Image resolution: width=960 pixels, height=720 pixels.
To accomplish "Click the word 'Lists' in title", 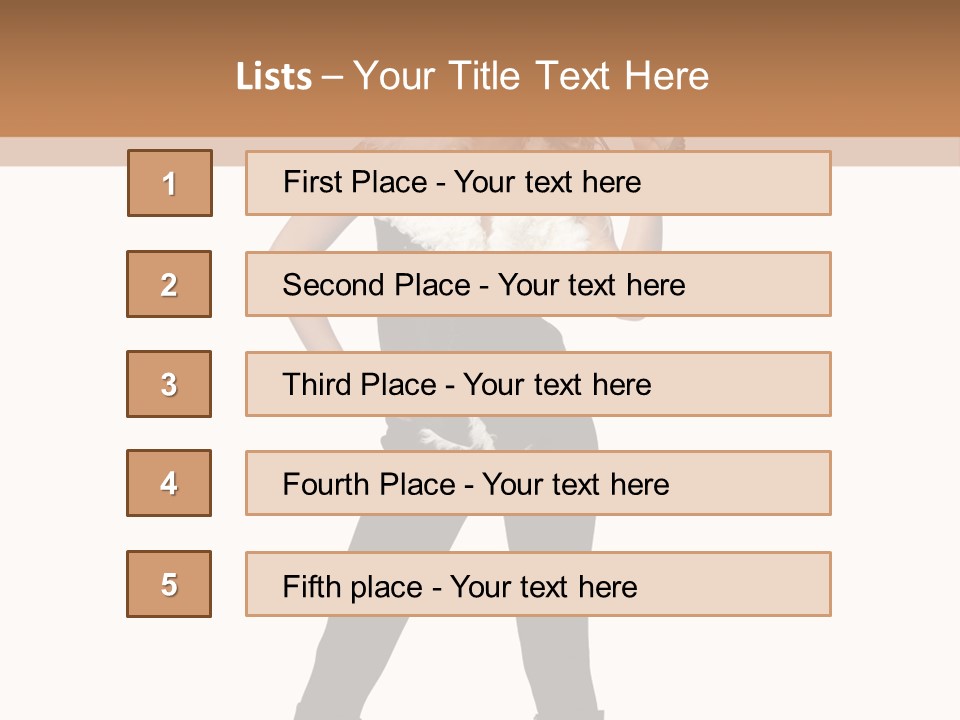I will click(x=274, y=77).
